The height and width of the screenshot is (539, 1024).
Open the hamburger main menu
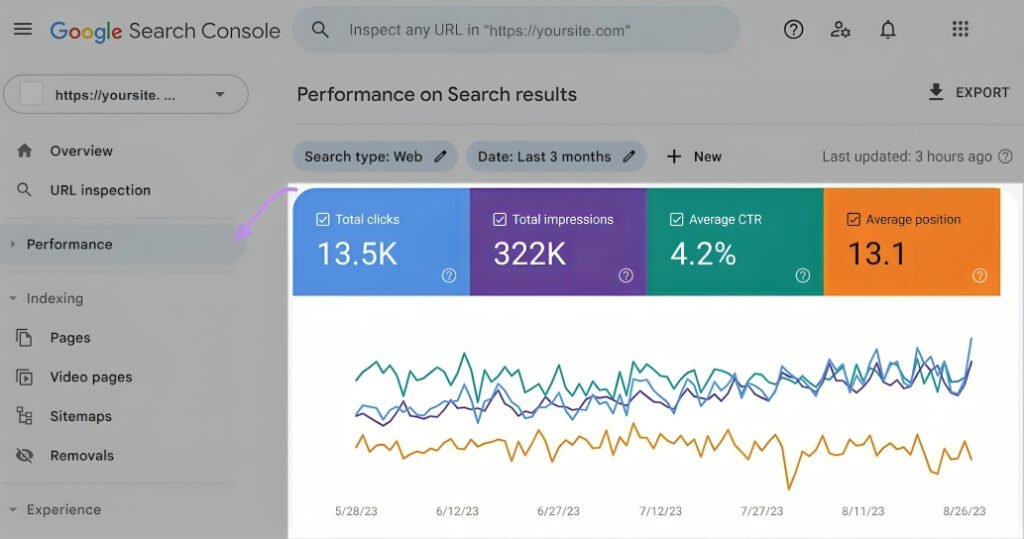click(23, 29)
